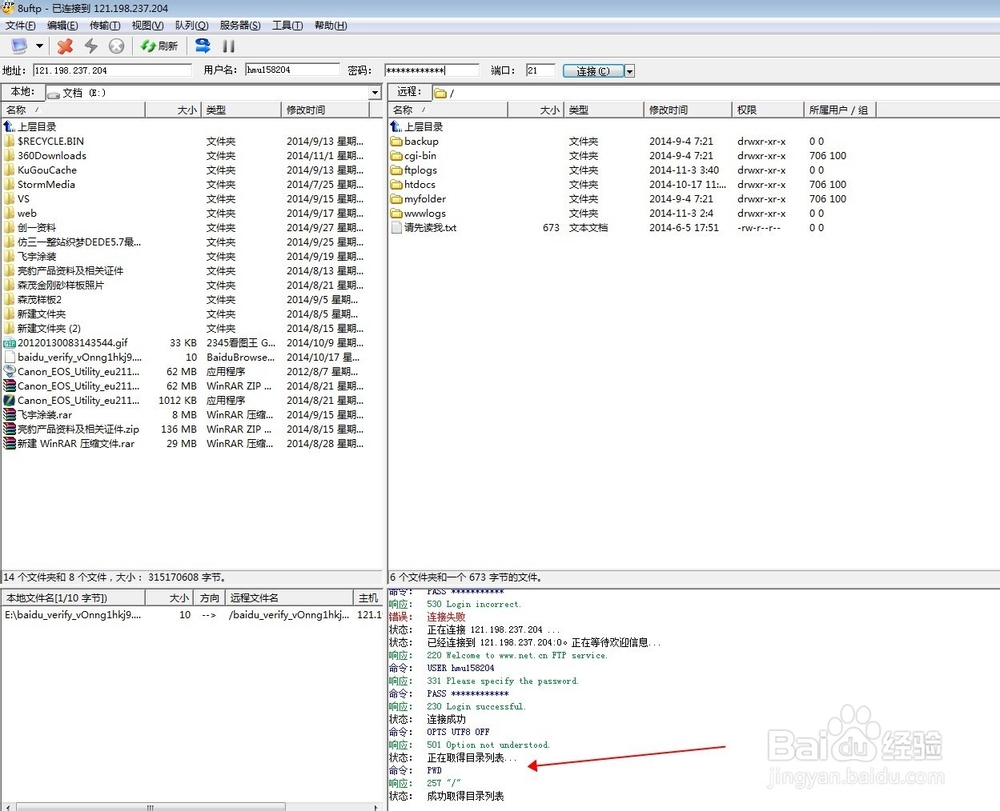Select the $RECYCLE.BIN folder icon

(x=9, y=141)
